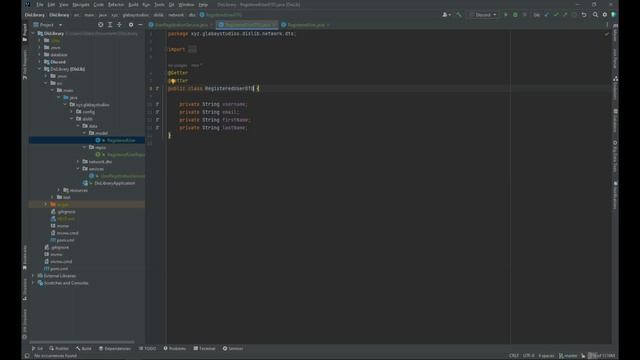Unfold the collapsed import block in editor
Viewport: 640px width, 360px height.
point(192,49)
